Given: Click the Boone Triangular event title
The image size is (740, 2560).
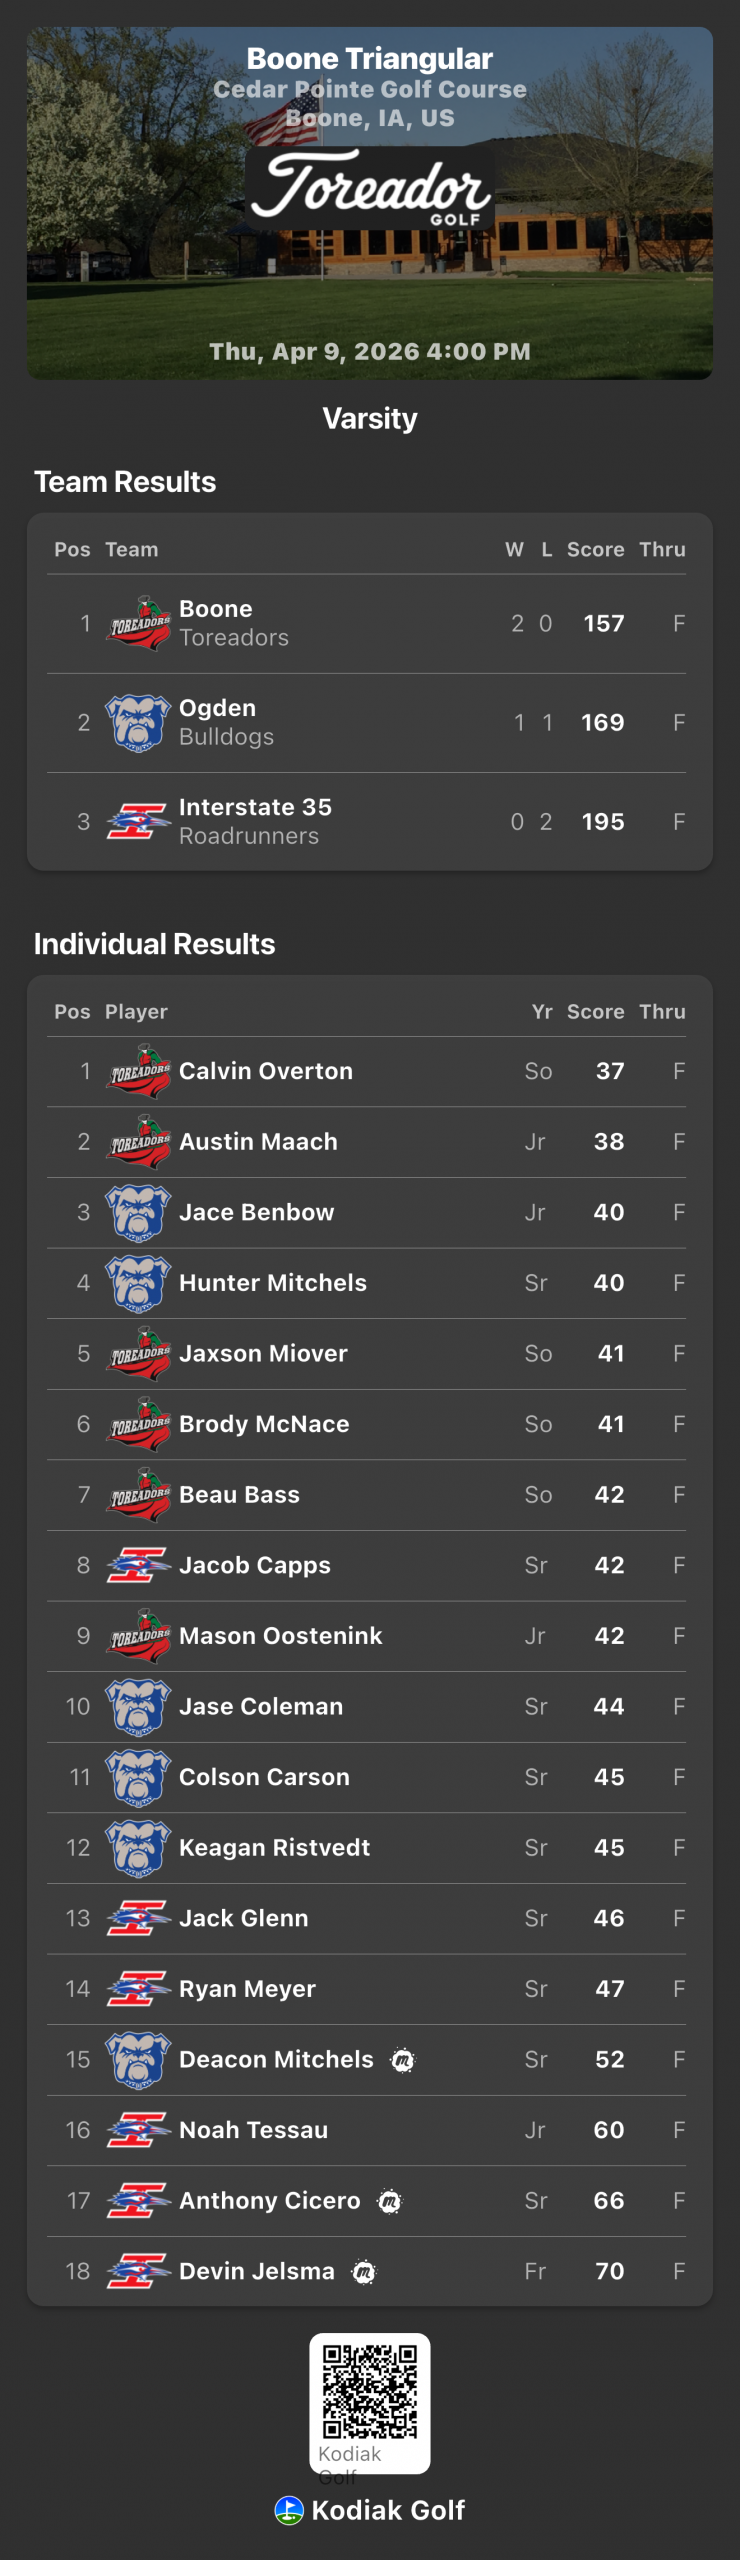Looking at the screenshot, I should tap(370, 59).
